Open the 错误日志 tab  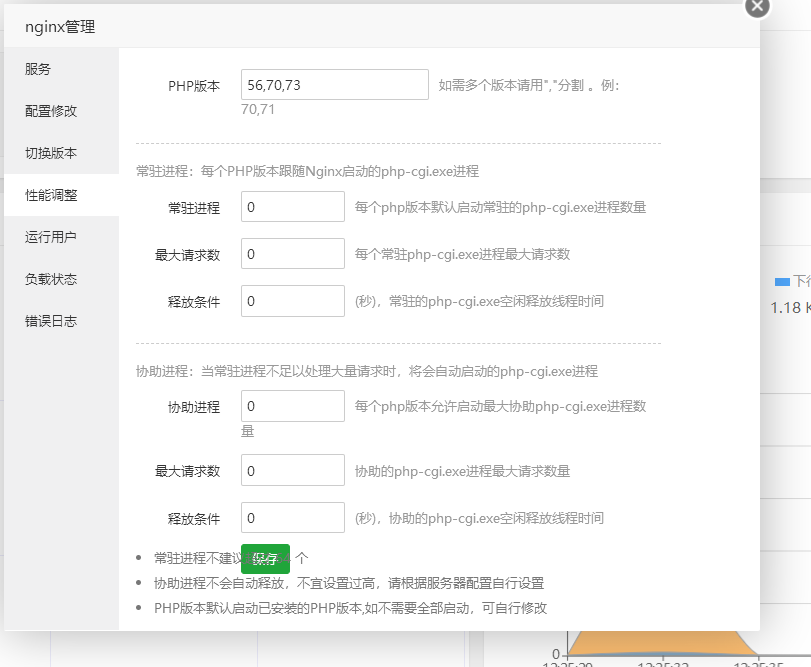click(x=62, y=321)
